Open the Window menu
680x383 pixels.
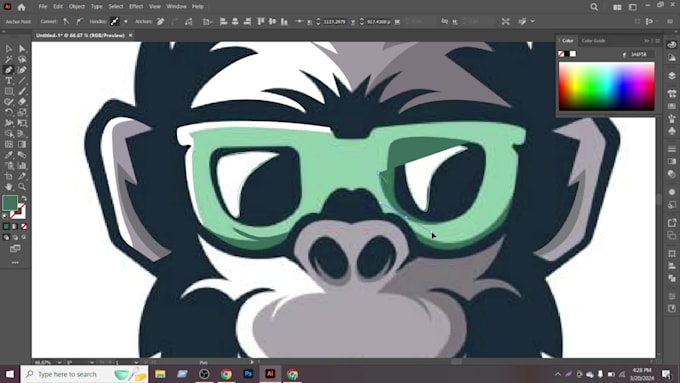[177, 7]
